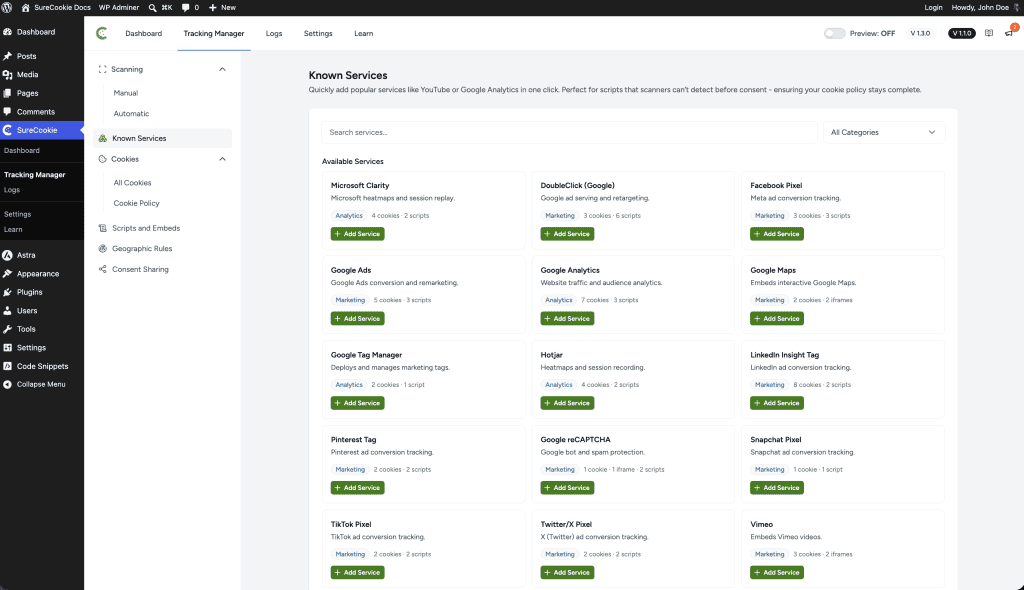Add the LinkedIn Insight Tag service
The image size is (1024, 590).
click(x=777, y=403)
